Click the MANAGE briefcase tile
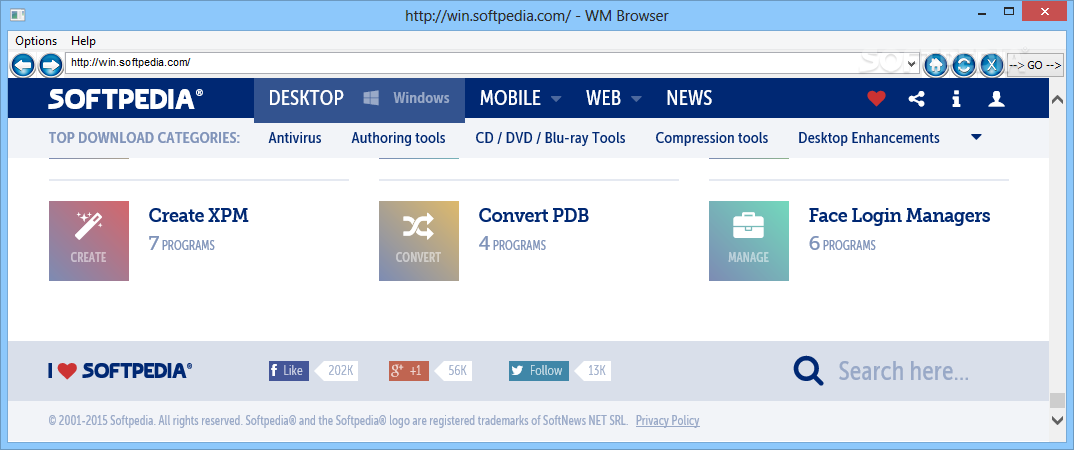1074x450 pixels. click(749, 241)
